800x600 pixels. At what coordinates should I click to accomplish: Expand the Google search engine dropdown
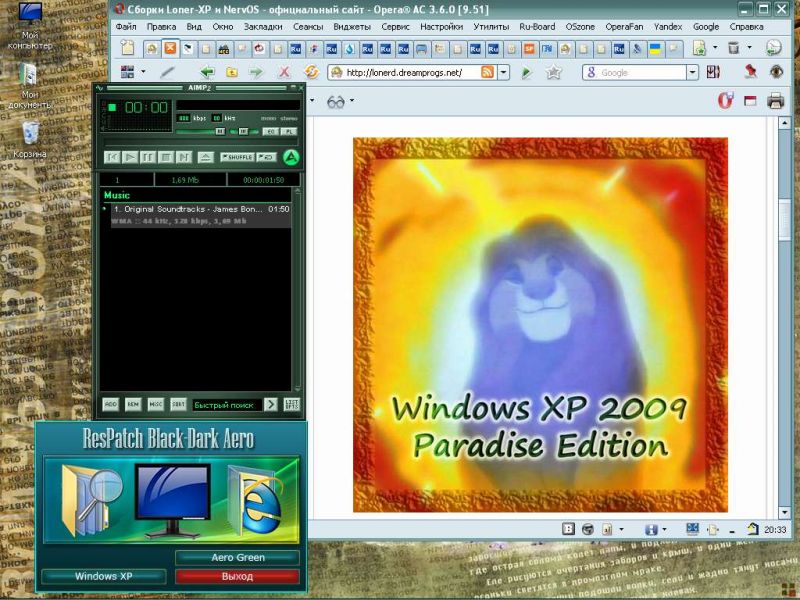692,72
